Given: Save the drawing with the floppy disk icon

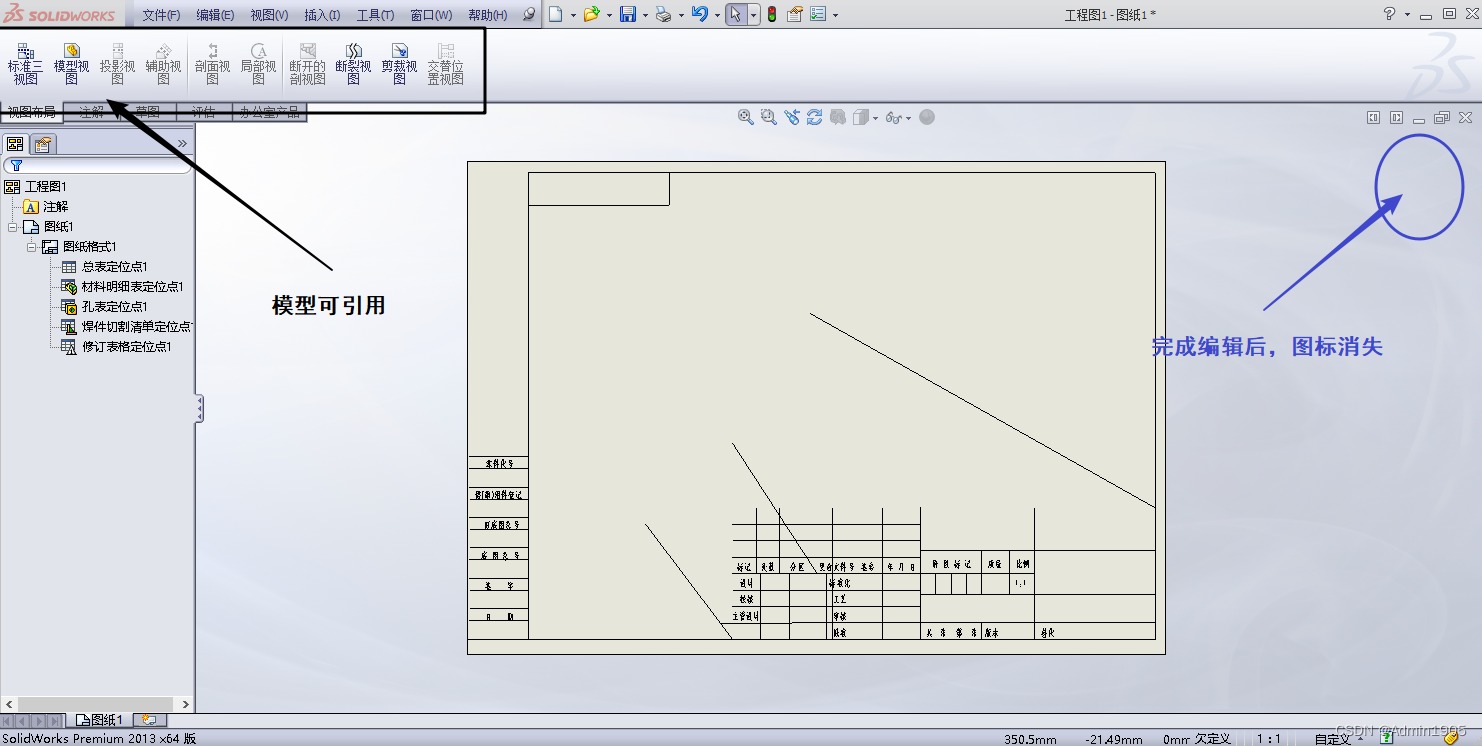Looking at the screenshot, I should coord(628,14).
